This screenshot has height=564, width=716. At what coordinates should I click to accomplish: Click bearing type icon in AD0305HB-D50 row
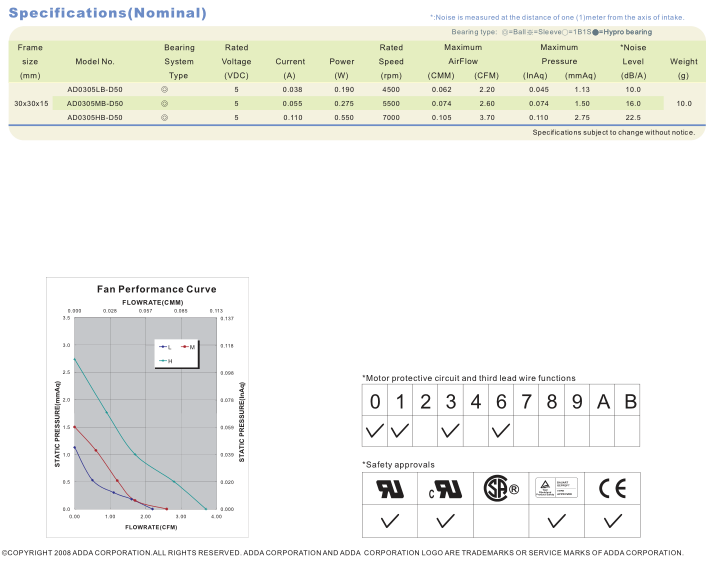(x=164, y=117)
